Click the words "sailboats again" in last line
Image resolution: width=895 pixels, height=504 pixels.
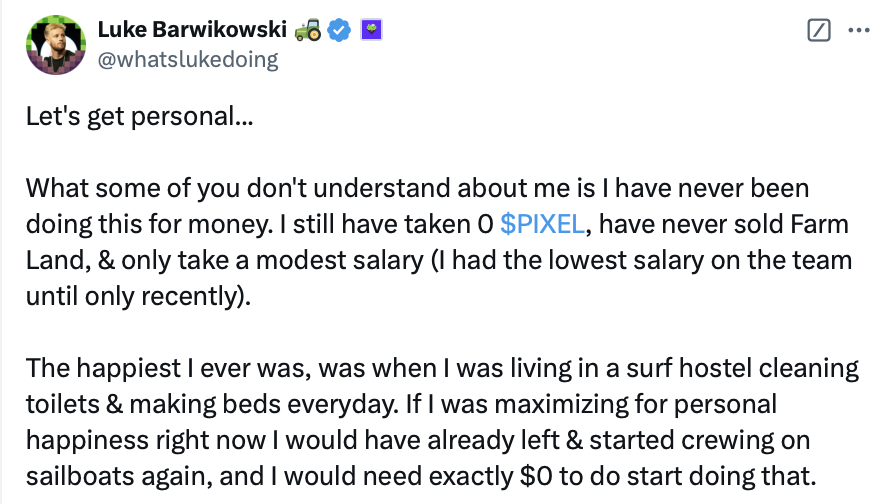click(x=119, y=476)
